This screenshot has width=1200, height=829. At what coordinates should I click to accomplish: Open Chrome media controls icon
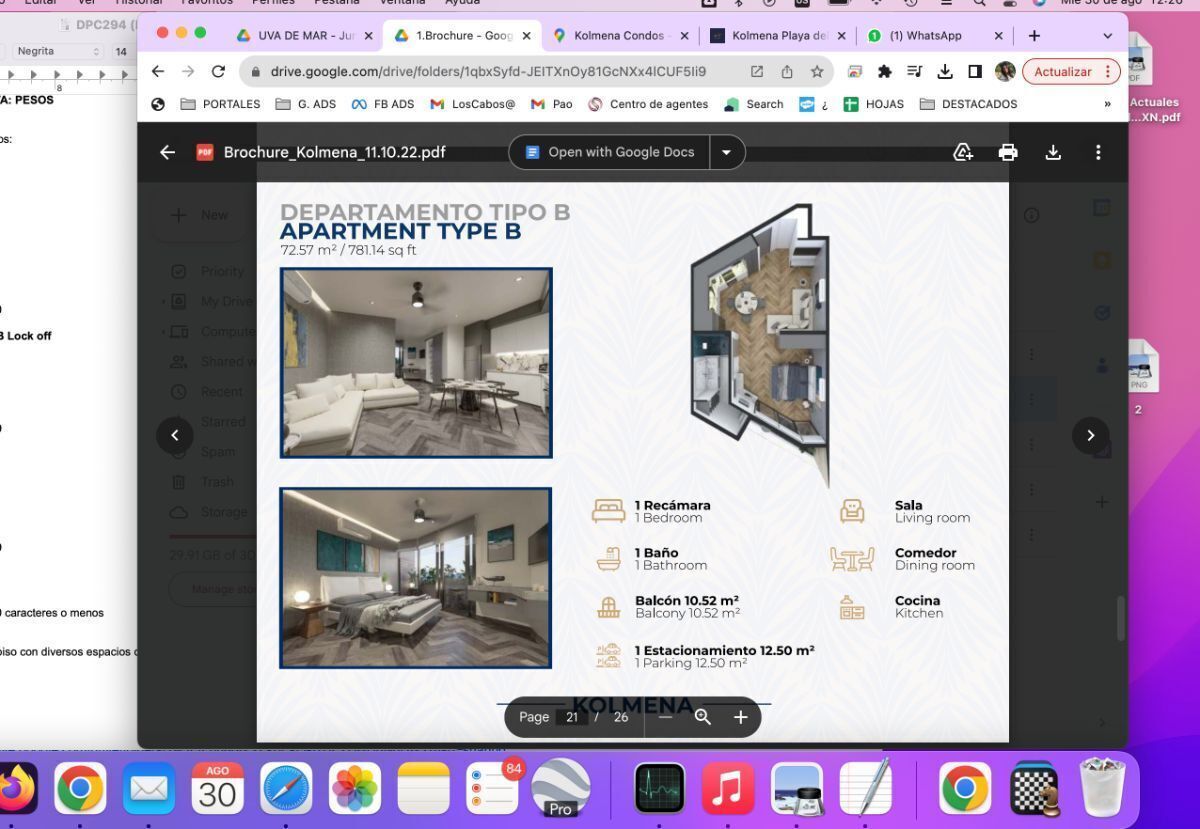[x=914, y=71]
